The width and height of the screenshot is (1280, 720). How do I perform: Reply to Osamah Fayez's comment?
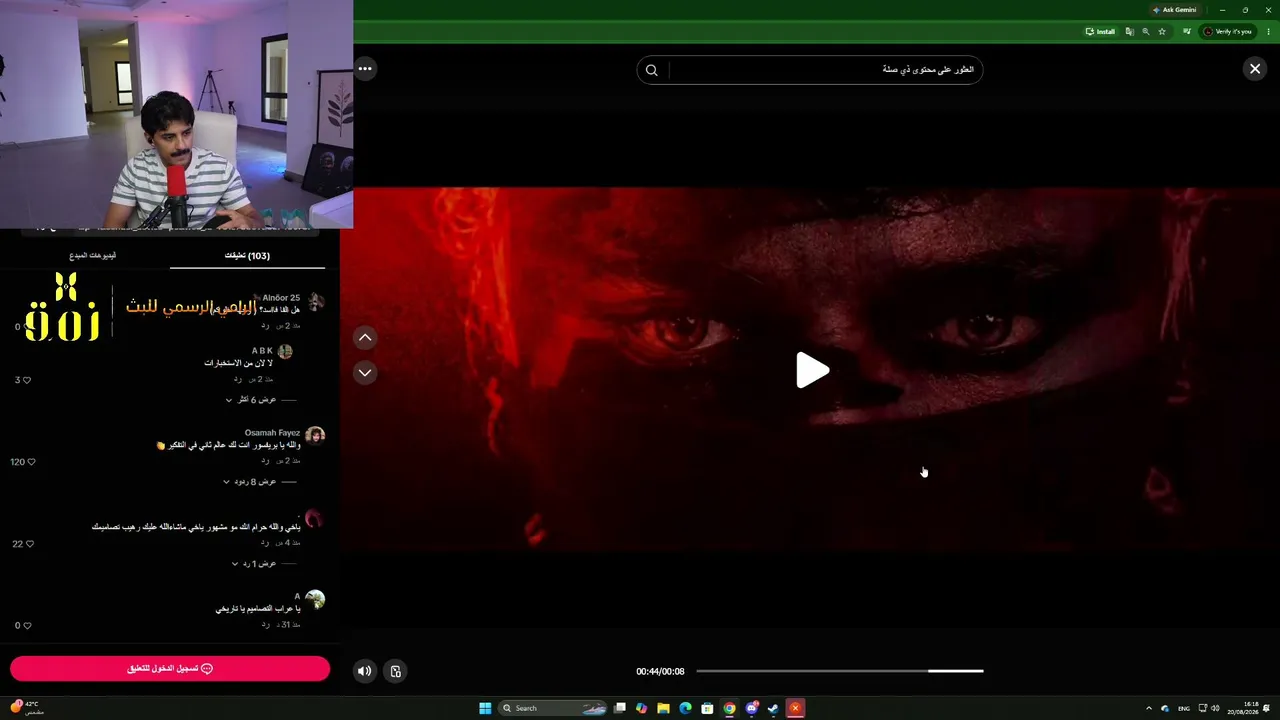click(x=264, y=460)
